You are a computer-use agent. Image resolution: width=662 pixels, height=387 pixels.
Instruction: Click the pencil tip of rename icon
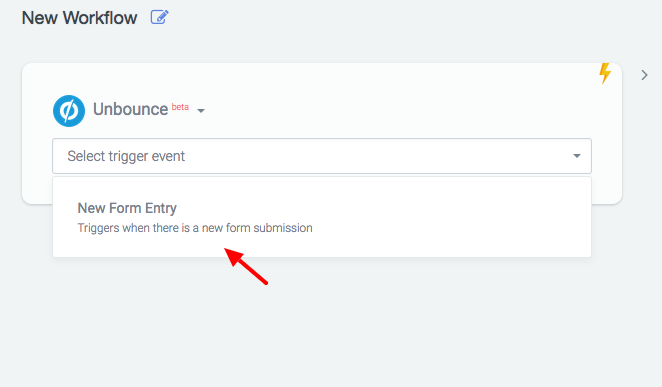point(165,14)
